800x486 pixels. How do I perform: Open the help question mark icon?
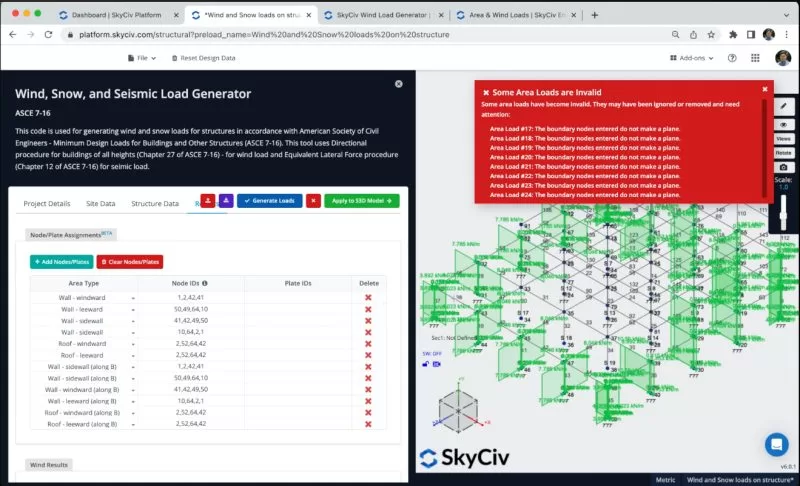[x=732, y=58]
